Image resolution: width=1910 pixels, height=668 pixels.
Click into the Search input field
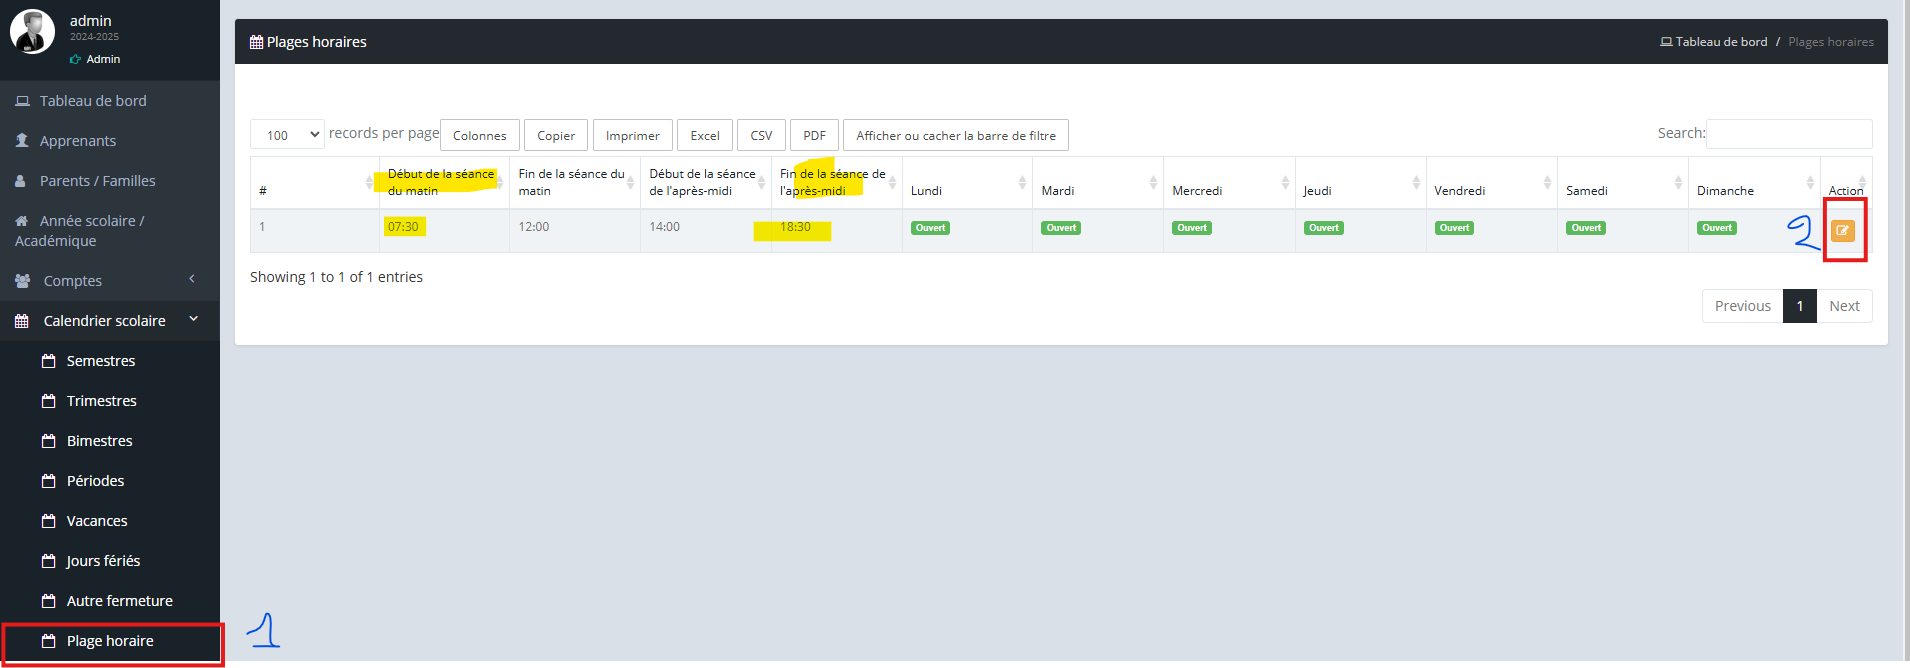click(x=1789, y=134)
